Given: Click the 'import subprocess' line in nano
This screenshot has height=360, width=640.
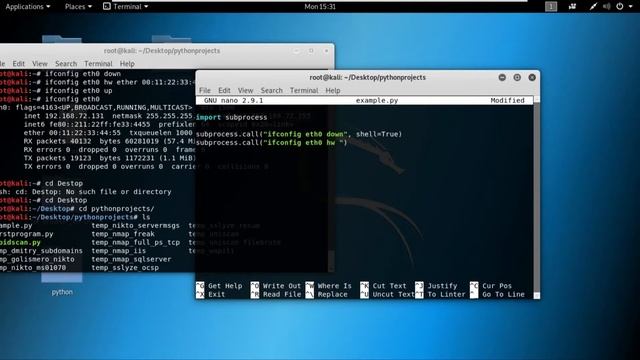Looking at the screenshot, I should pyautogui.click(x=231, y=117).
